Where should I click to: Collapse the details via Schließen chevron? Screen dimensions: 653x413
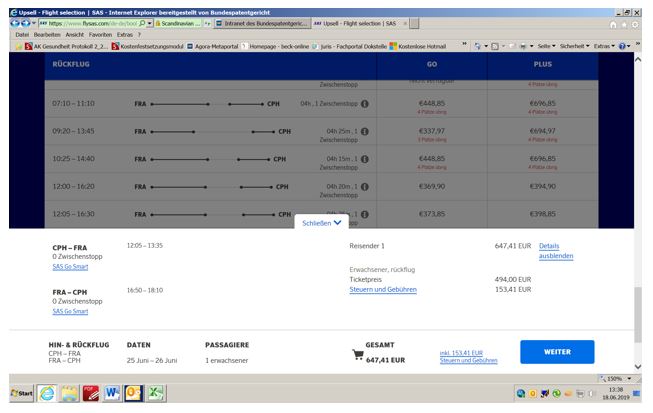coord(322,223)
